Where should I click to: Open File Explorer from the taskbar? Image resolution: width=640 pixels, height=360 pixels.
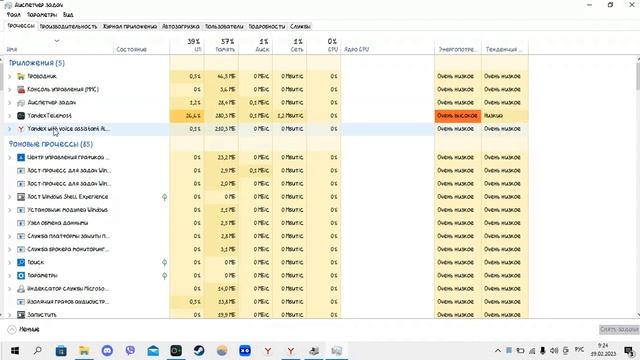coord(84,351)
